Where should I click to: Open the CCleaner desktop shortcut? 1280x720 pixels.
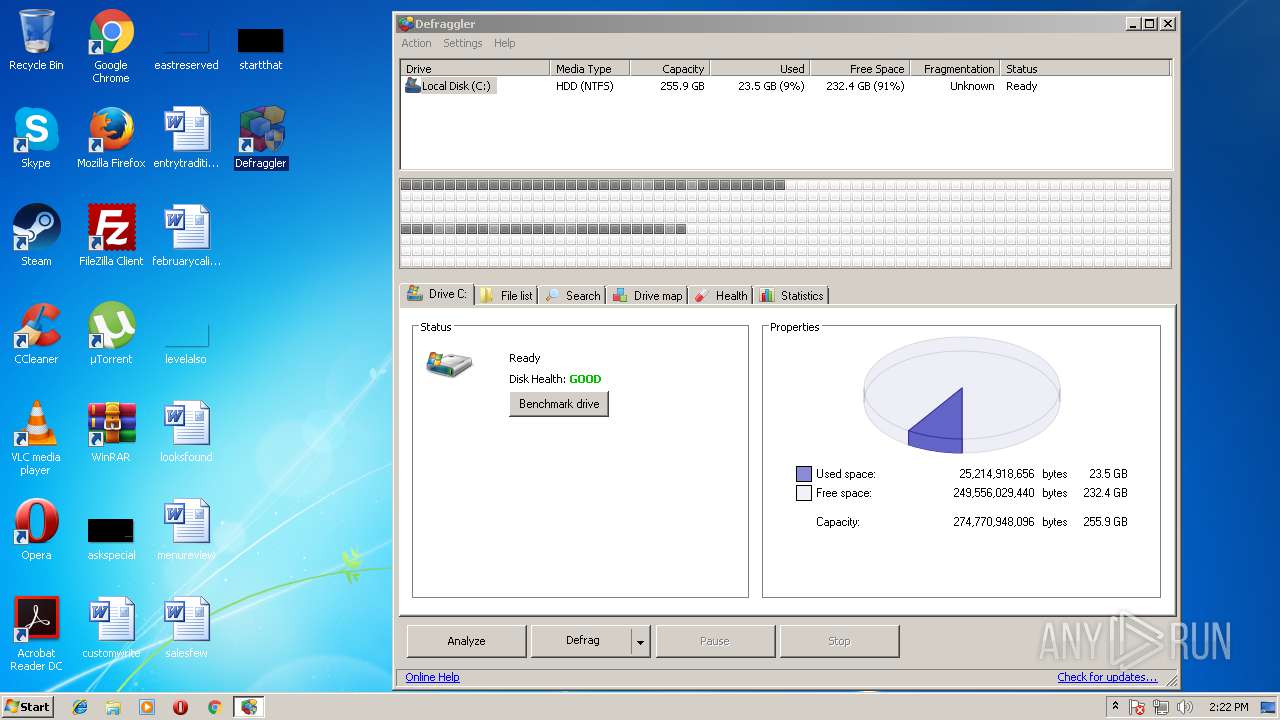[36, 334]
